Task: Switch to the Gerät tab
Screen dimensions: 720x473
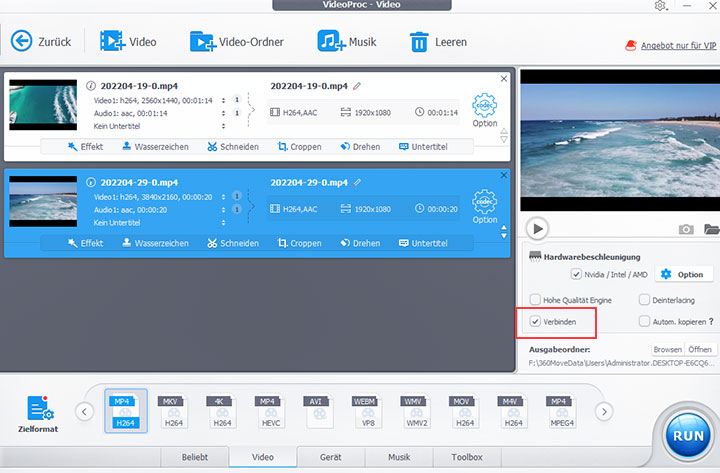Action: tap(331, 457)
